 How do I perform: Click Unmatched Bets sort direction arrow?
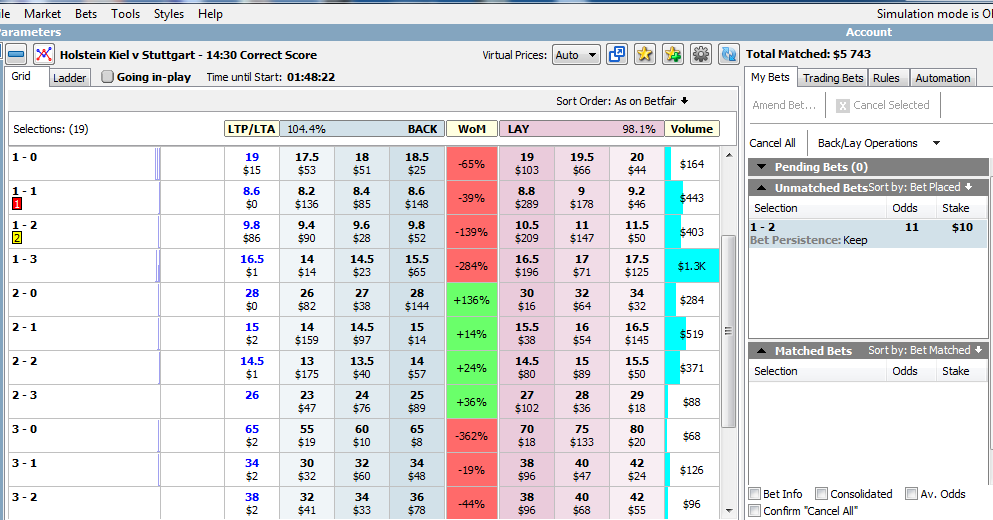968,187
